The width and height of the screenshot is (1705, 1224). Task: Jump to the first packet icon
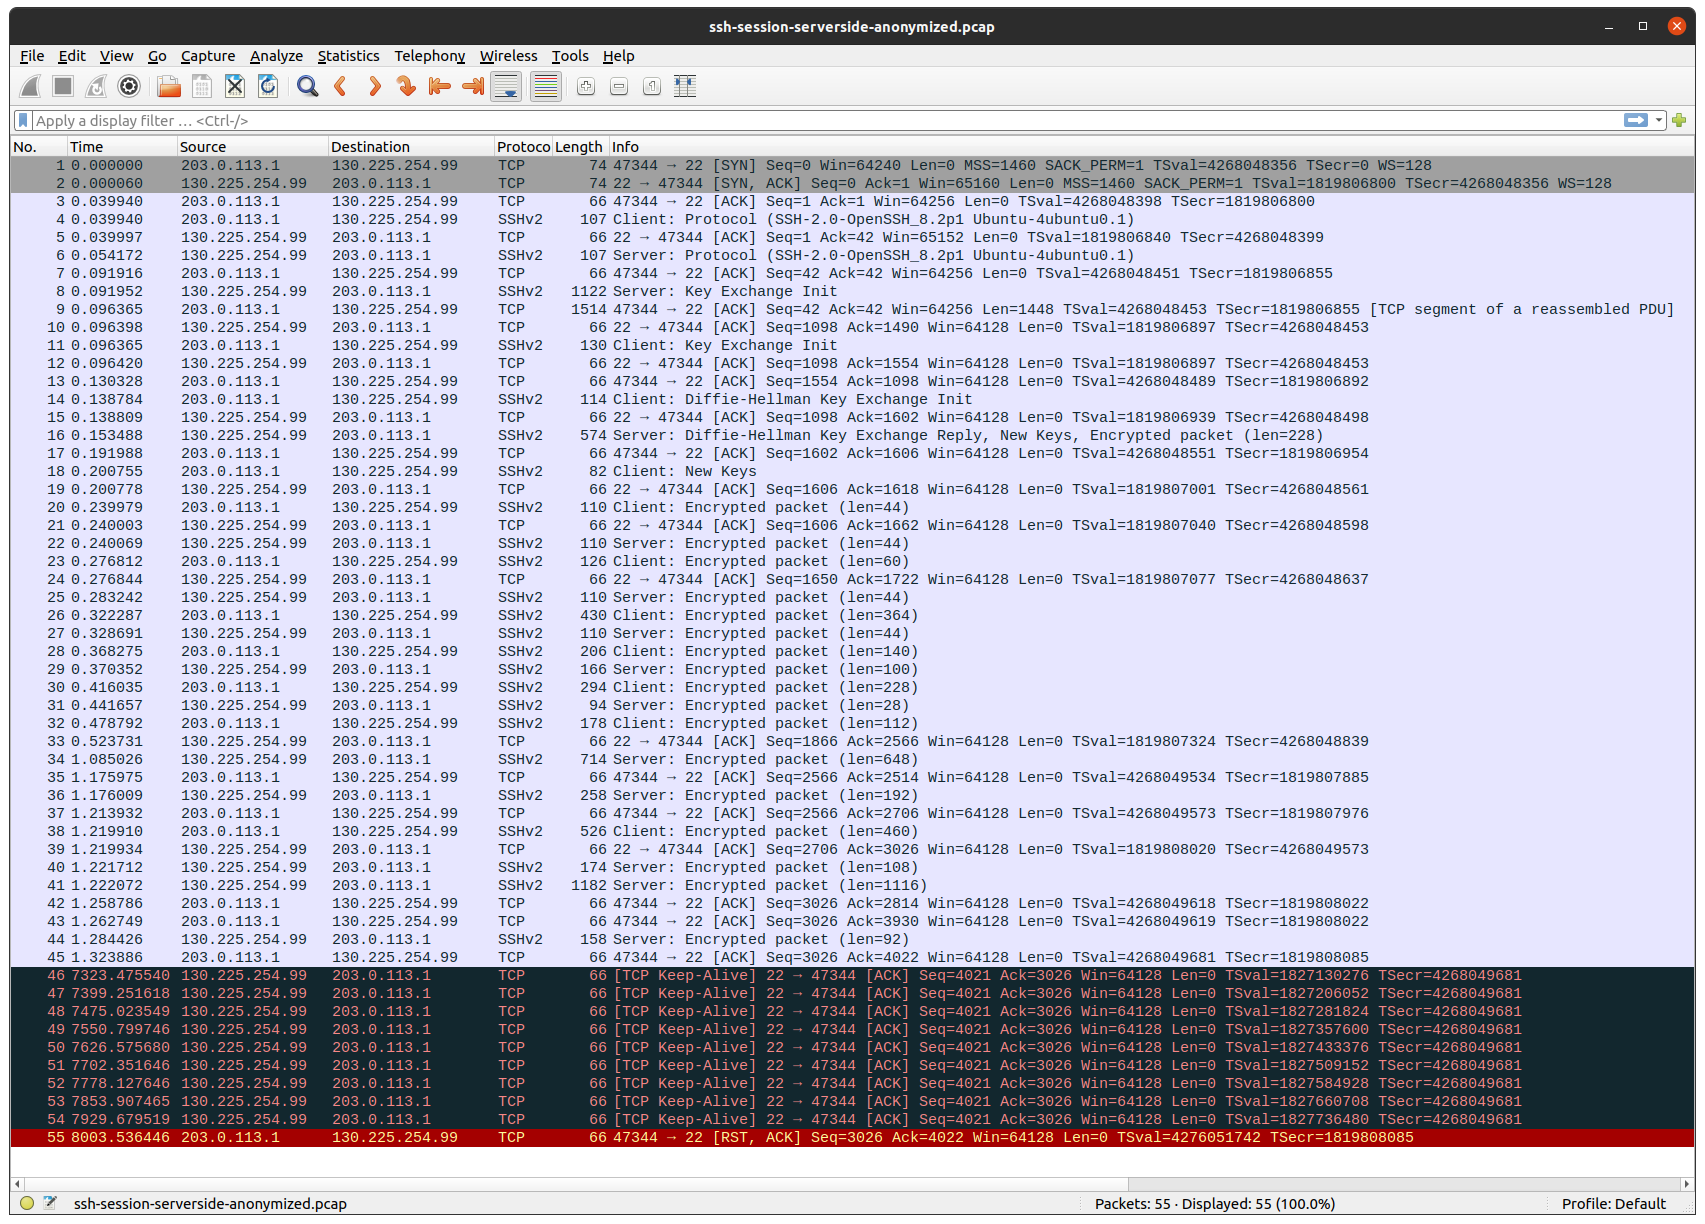(x=440, y=87)
